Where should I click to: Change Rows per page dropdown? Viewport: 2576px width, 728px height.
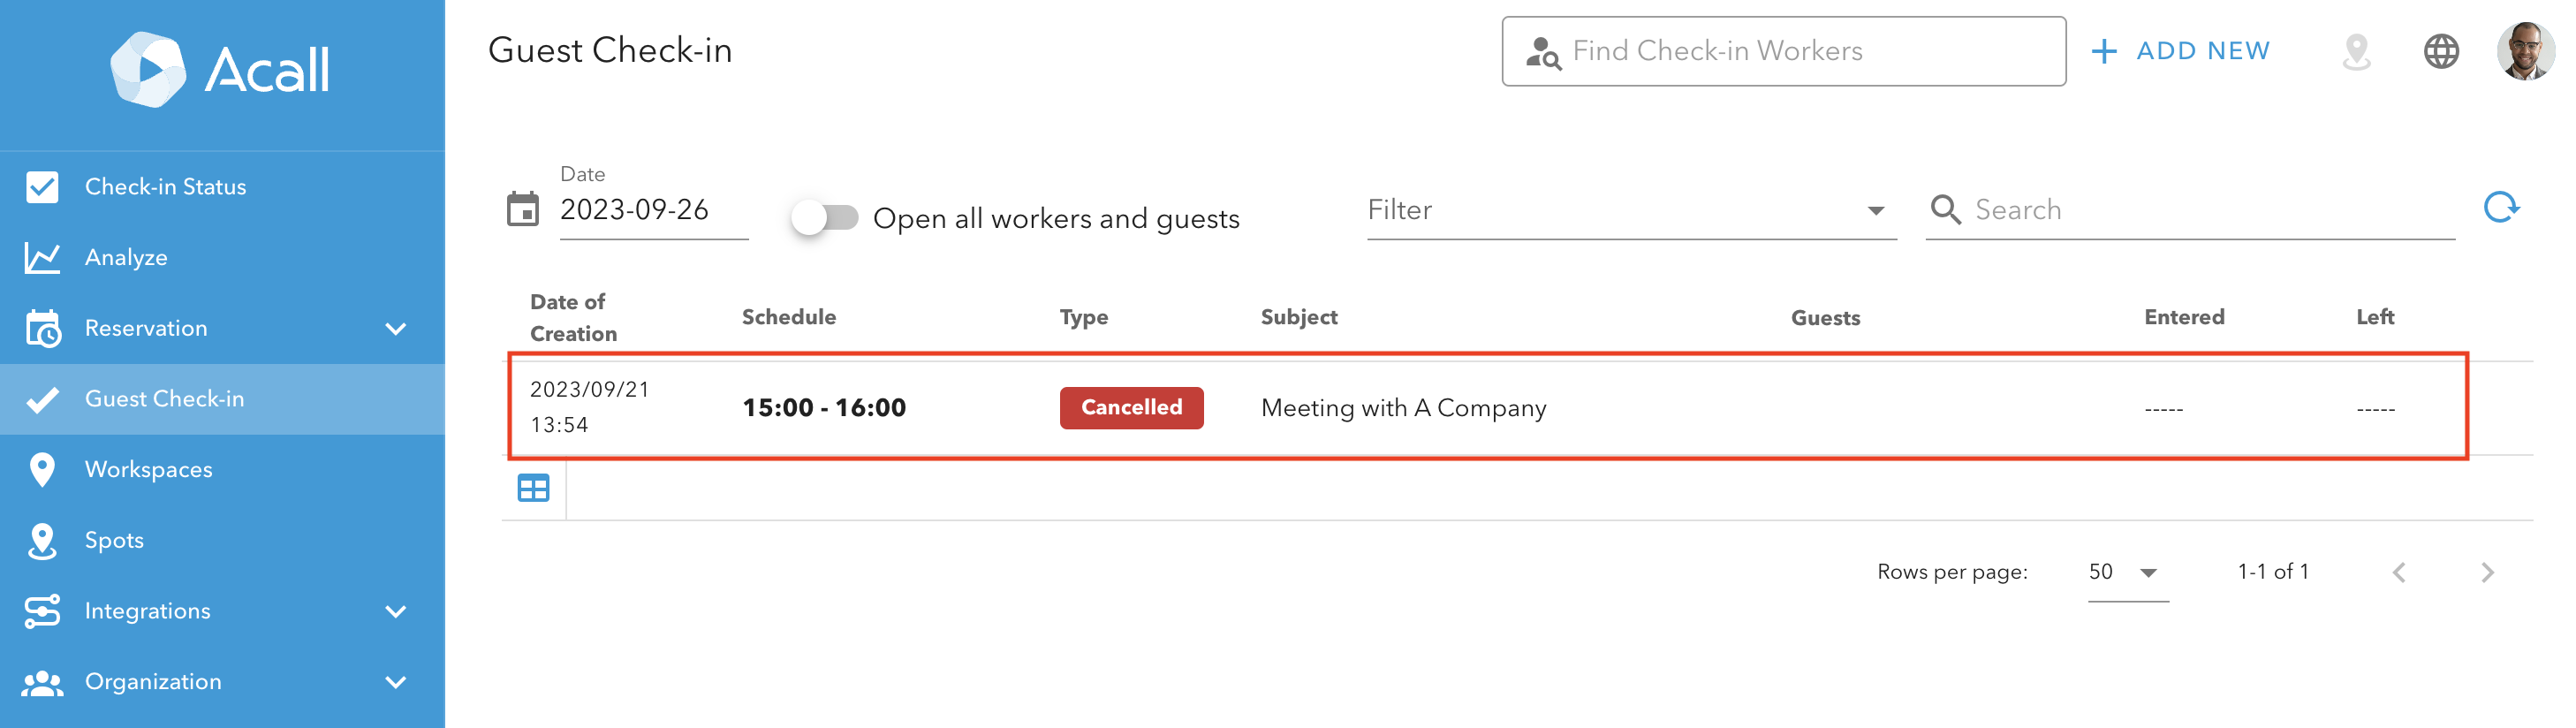click(2127, 572)
